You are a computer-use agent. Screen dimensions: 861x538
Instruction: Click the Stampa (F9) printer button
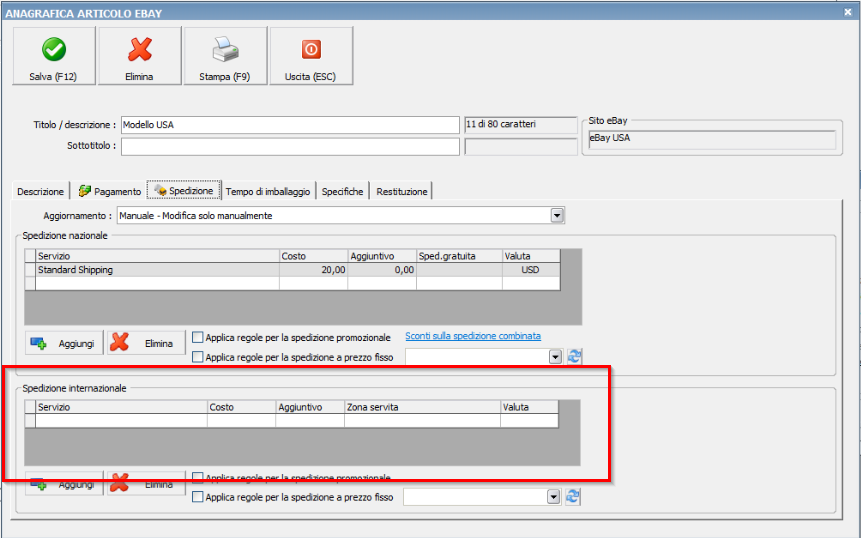[x=225, y=56]
